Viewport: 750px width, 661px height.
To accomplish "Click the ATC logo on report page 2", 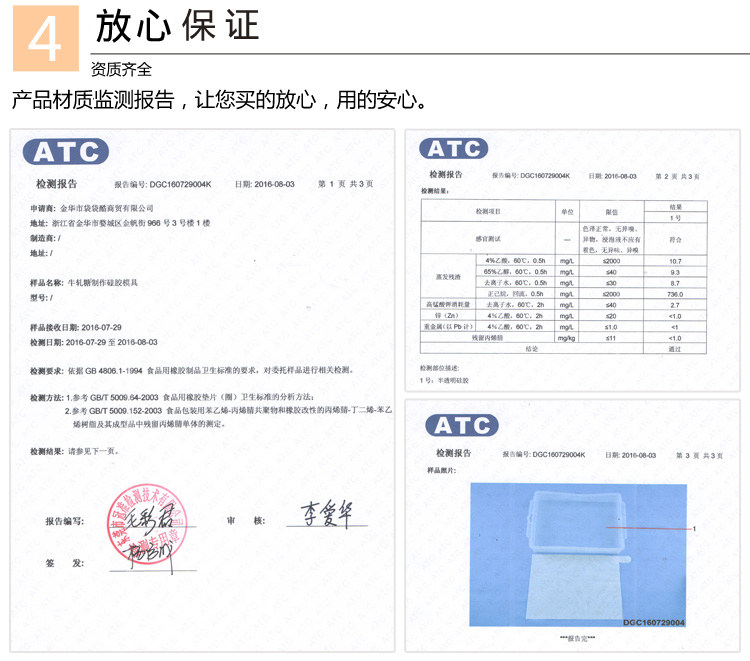I will pyautogui.click(x=453, y=148).
